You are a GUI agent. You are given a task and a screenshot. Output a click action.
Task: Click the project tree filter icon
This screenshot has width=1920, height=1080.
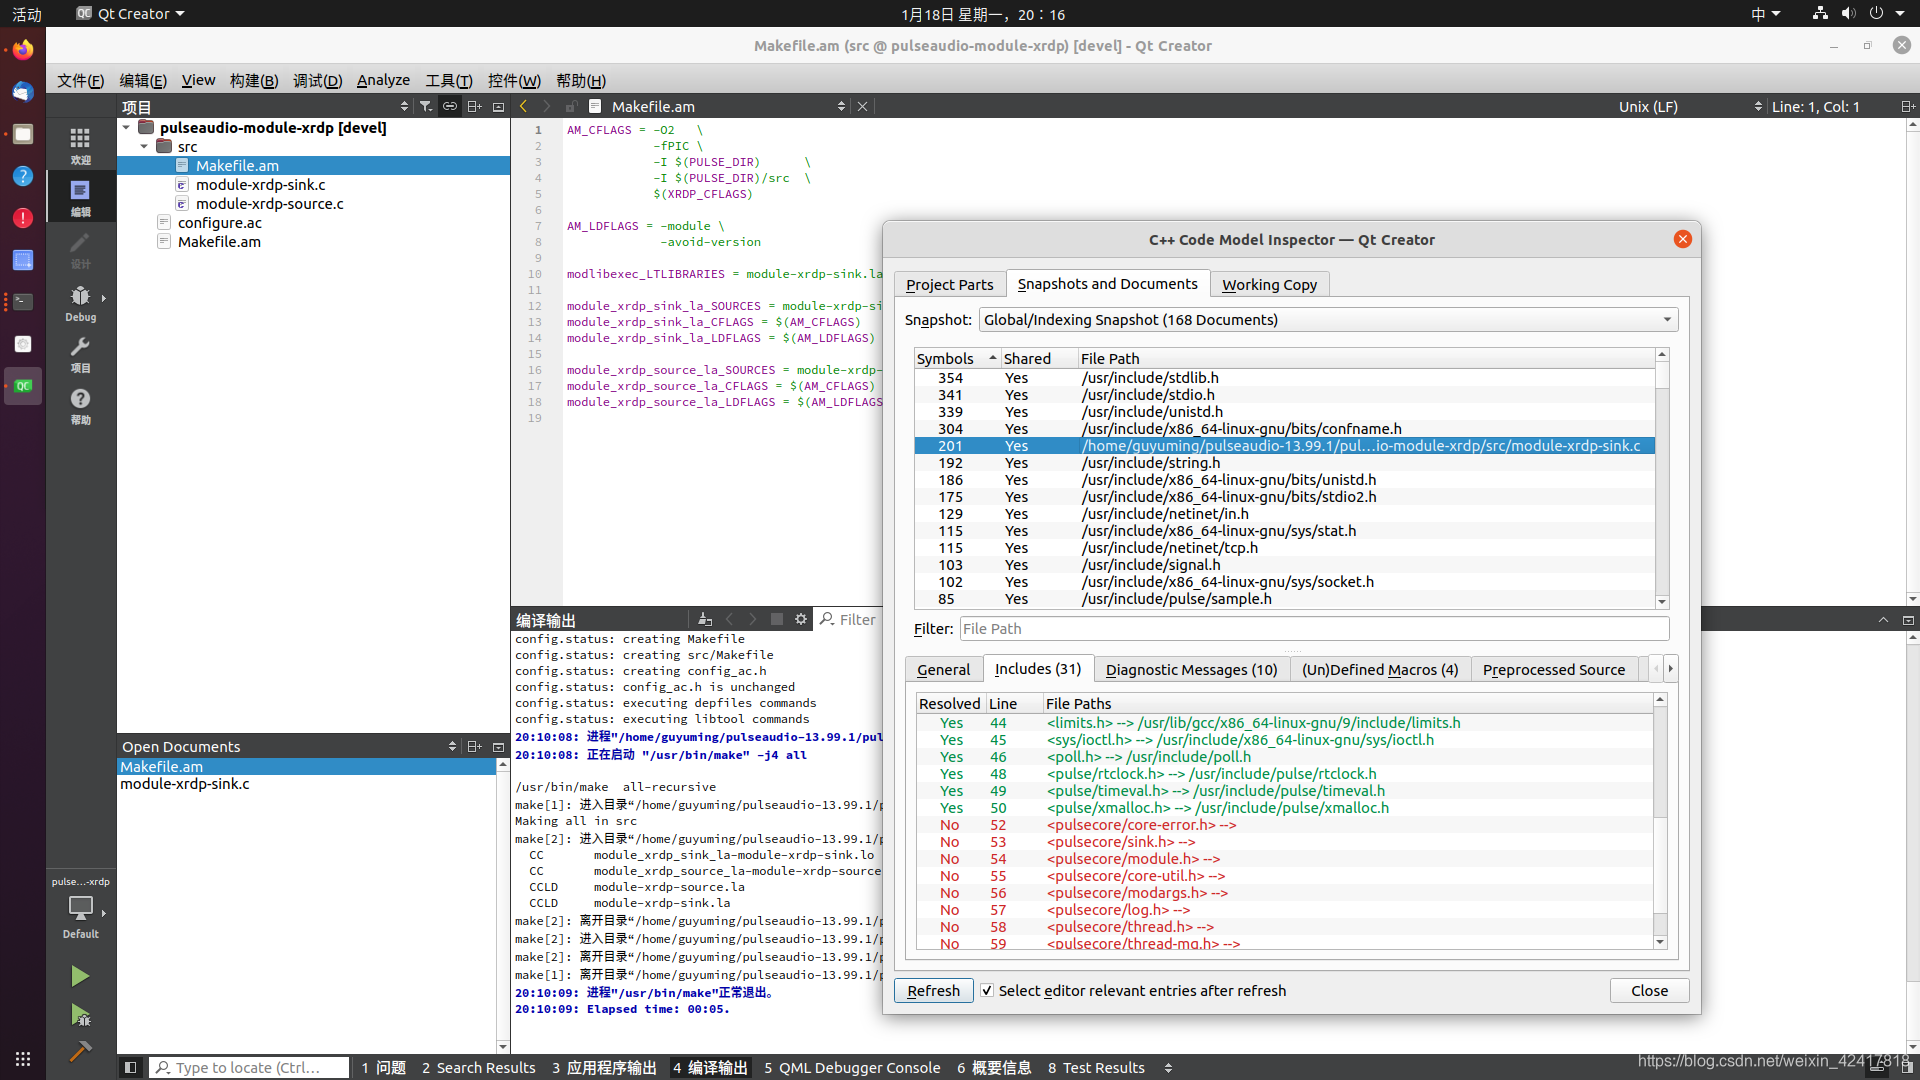click(426, 106)
